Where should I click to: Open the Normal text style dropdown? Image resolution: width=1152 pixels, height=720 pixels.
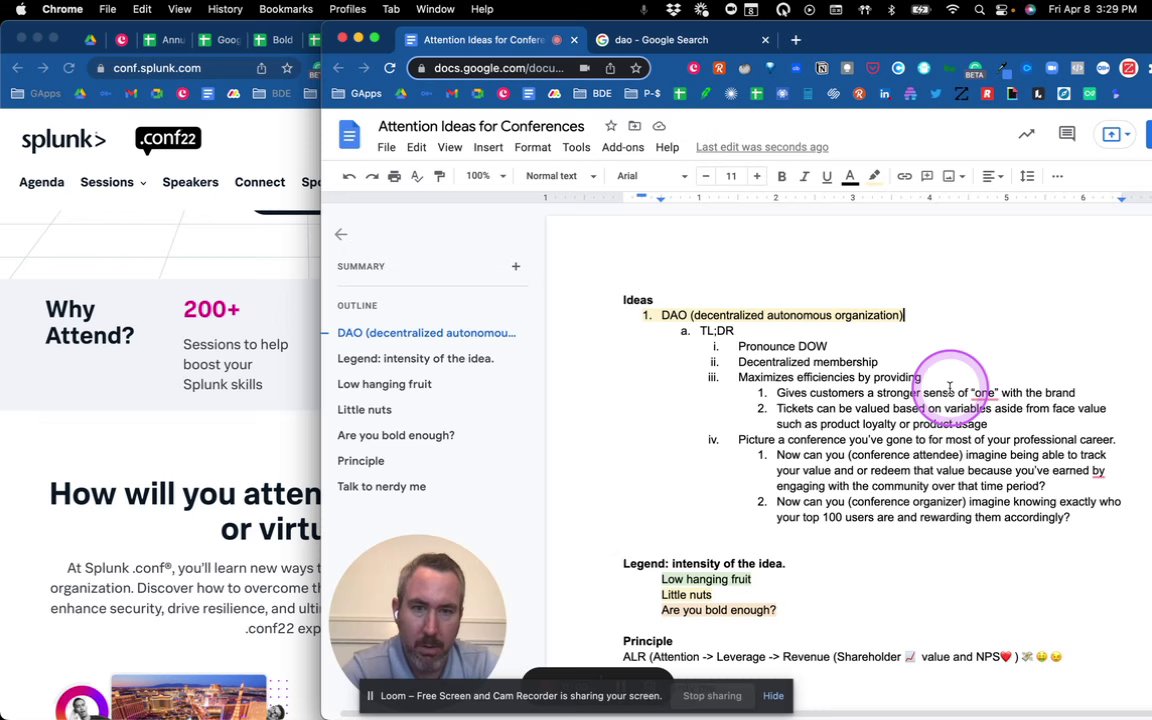[561, 176]
